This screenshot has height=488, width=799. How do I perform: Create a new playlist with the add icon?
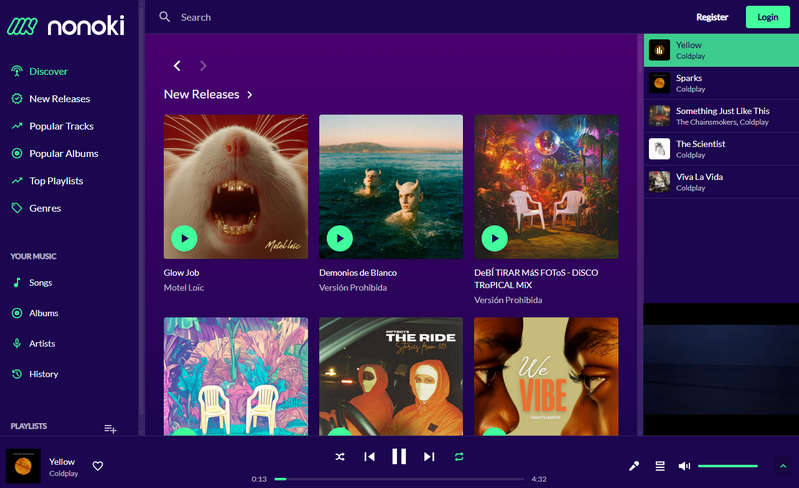pyautogui.click(x=110, y=429)
